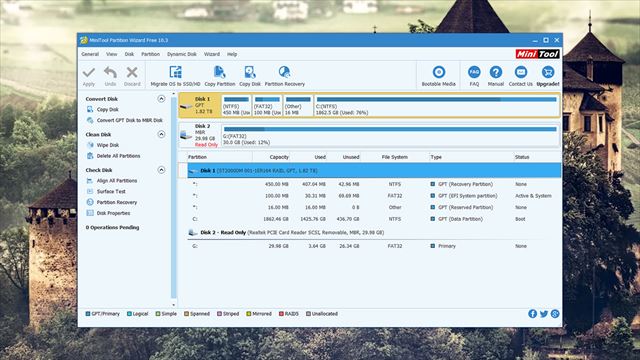Click the MiniTool logo
The image size is (640, 360).
click(x=537, y=54)
